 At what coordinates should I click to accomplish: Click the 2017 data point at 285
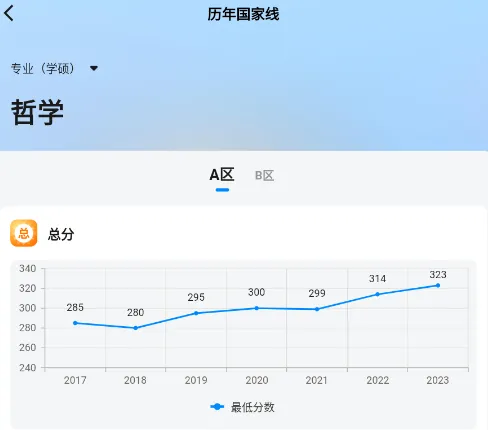click(75, 323)
